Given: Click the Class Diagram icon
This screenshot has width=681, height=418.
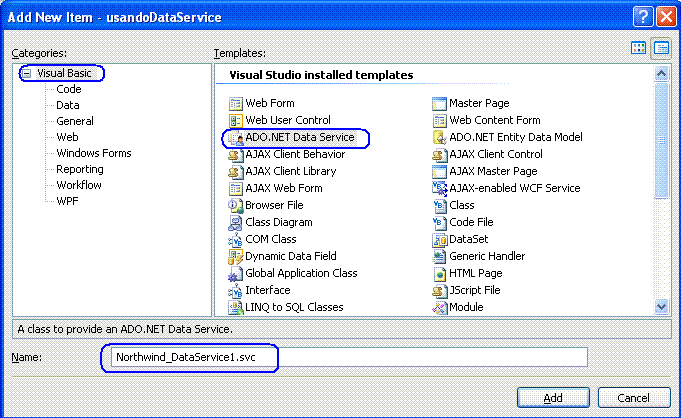Looking at the screenshot, I should tap(235, 222).
